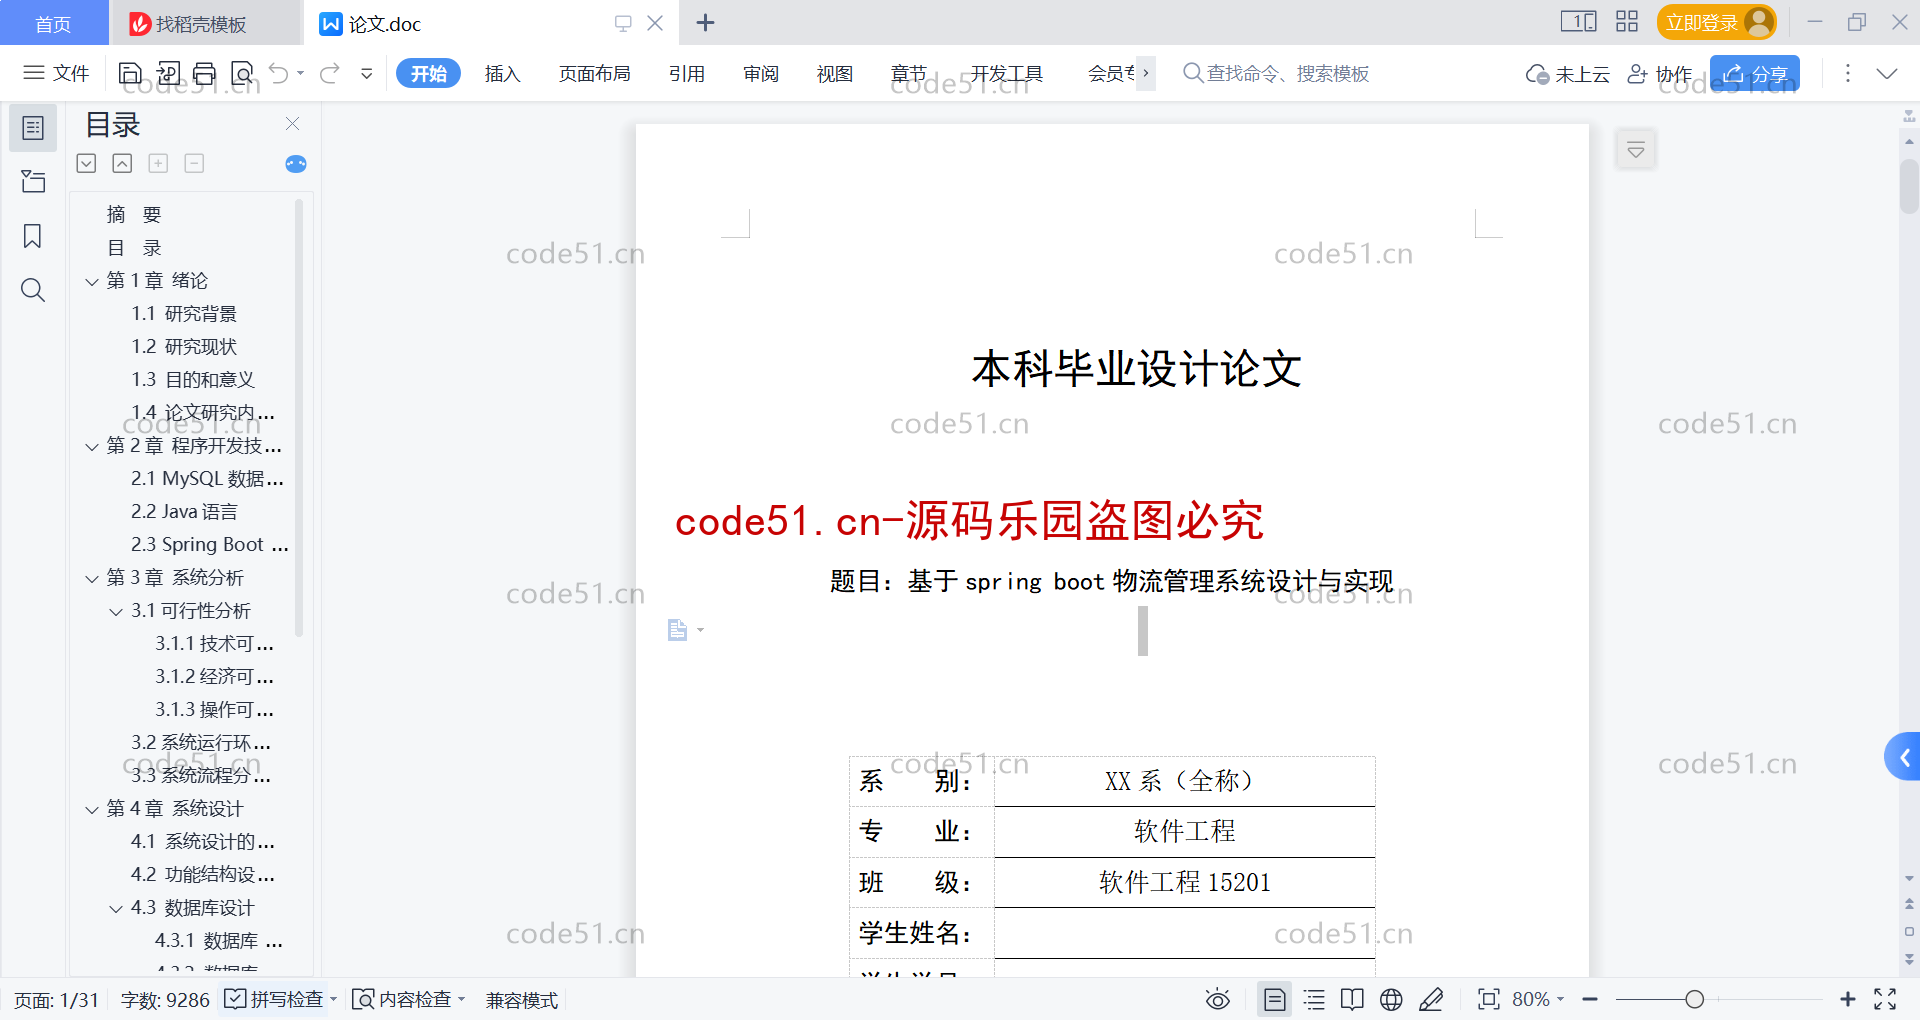Click the Undo arrow

pos(279,73)
